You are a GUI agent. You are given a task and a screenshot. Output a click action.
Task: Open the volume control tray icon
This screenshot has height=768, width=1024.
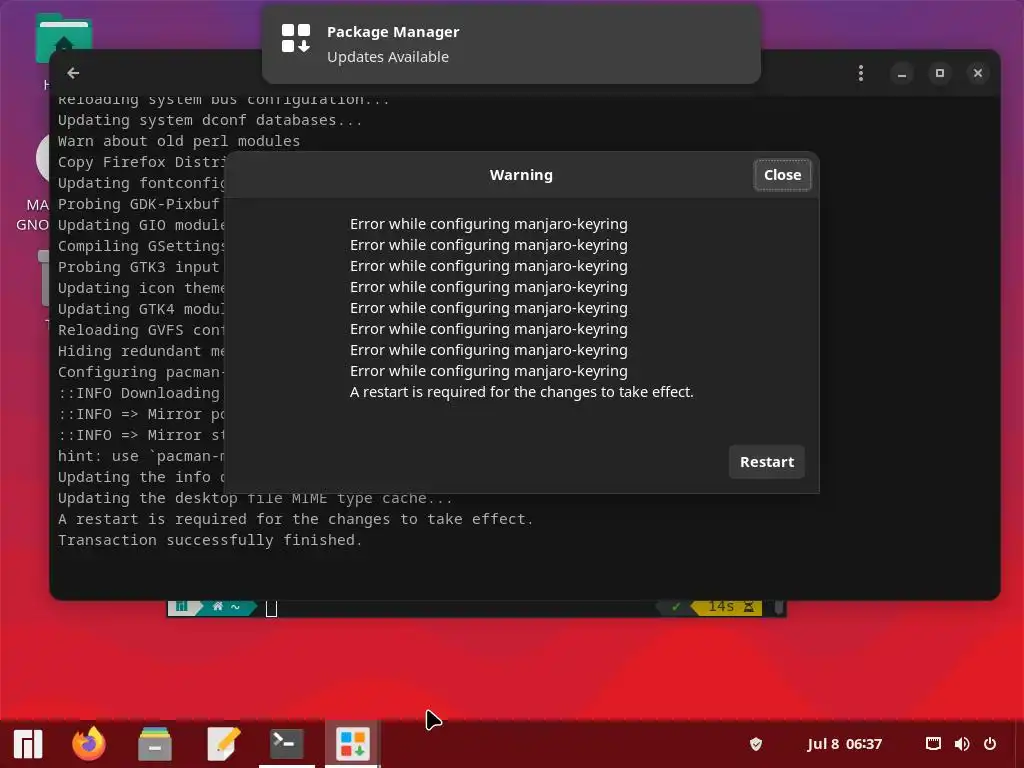[961, 744]
